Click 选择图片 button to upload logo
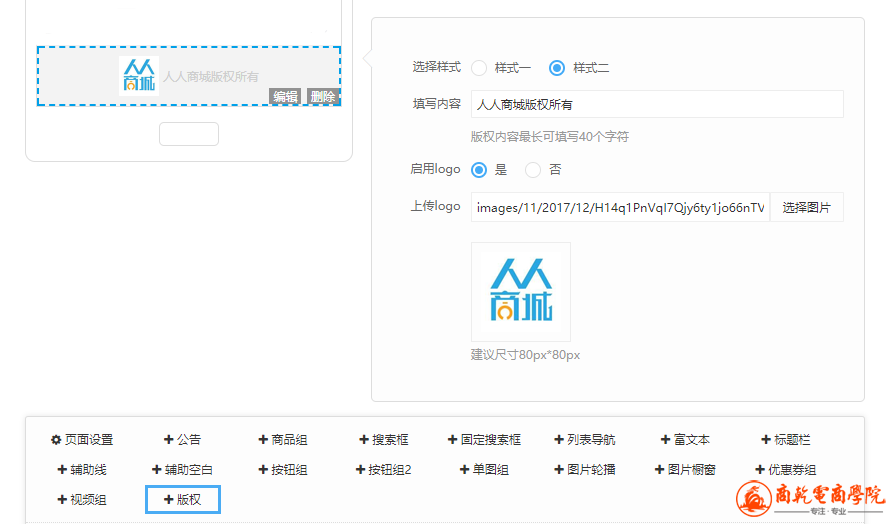The image size is (891, 524). point(806,208)
